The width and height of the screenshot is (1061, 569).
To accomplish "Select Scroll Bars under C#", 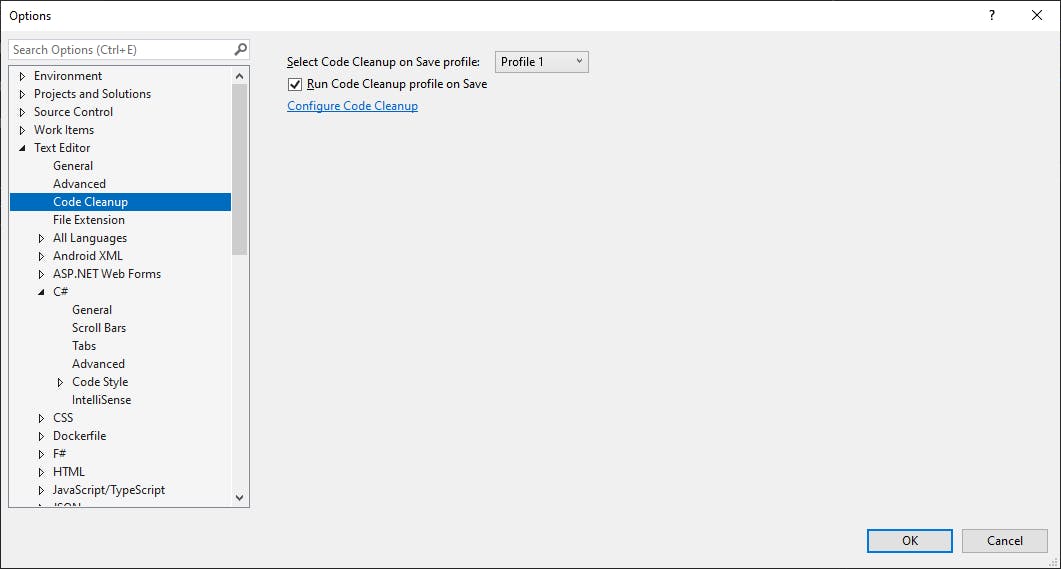I will [x=99, y=328].
